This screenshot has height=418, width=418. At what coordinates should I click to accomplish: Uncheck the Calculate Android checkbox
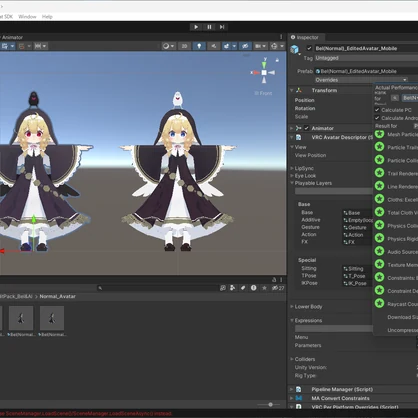[x=377, y=118]
